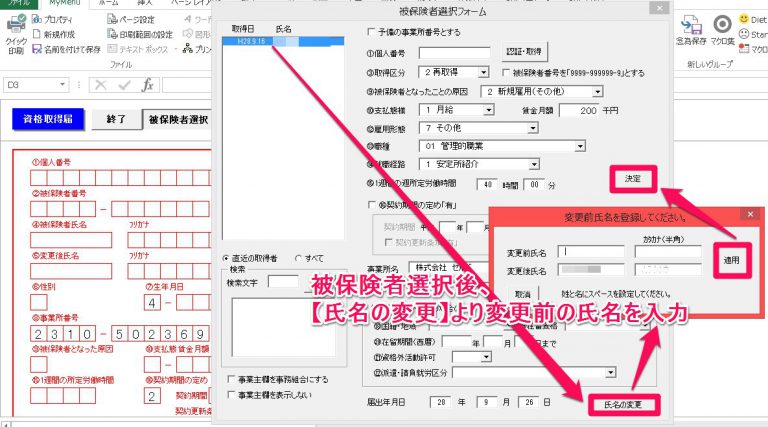
Task: Open 資格外活動許可 dropdown
Action: 486,357
